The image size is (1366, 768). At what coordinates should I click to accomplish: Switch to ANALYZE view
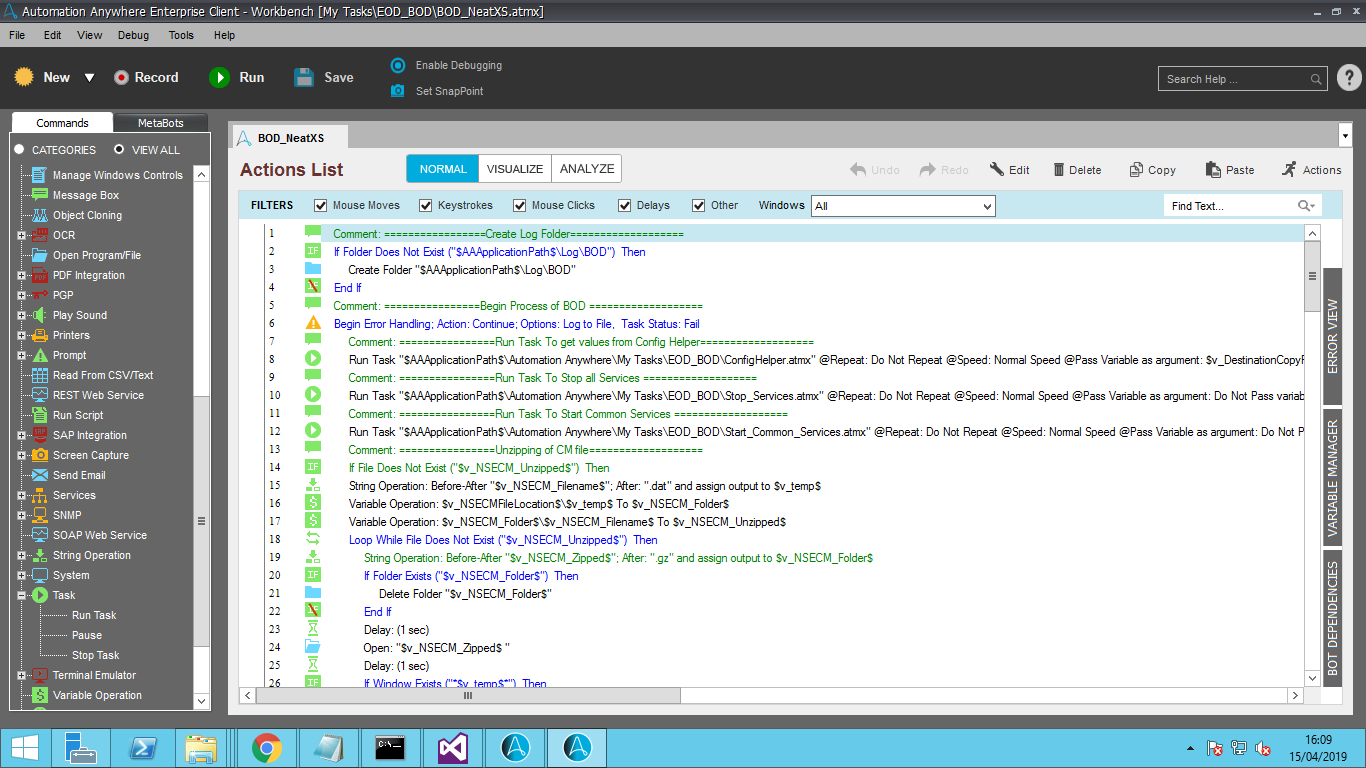[x=587, y=169]
